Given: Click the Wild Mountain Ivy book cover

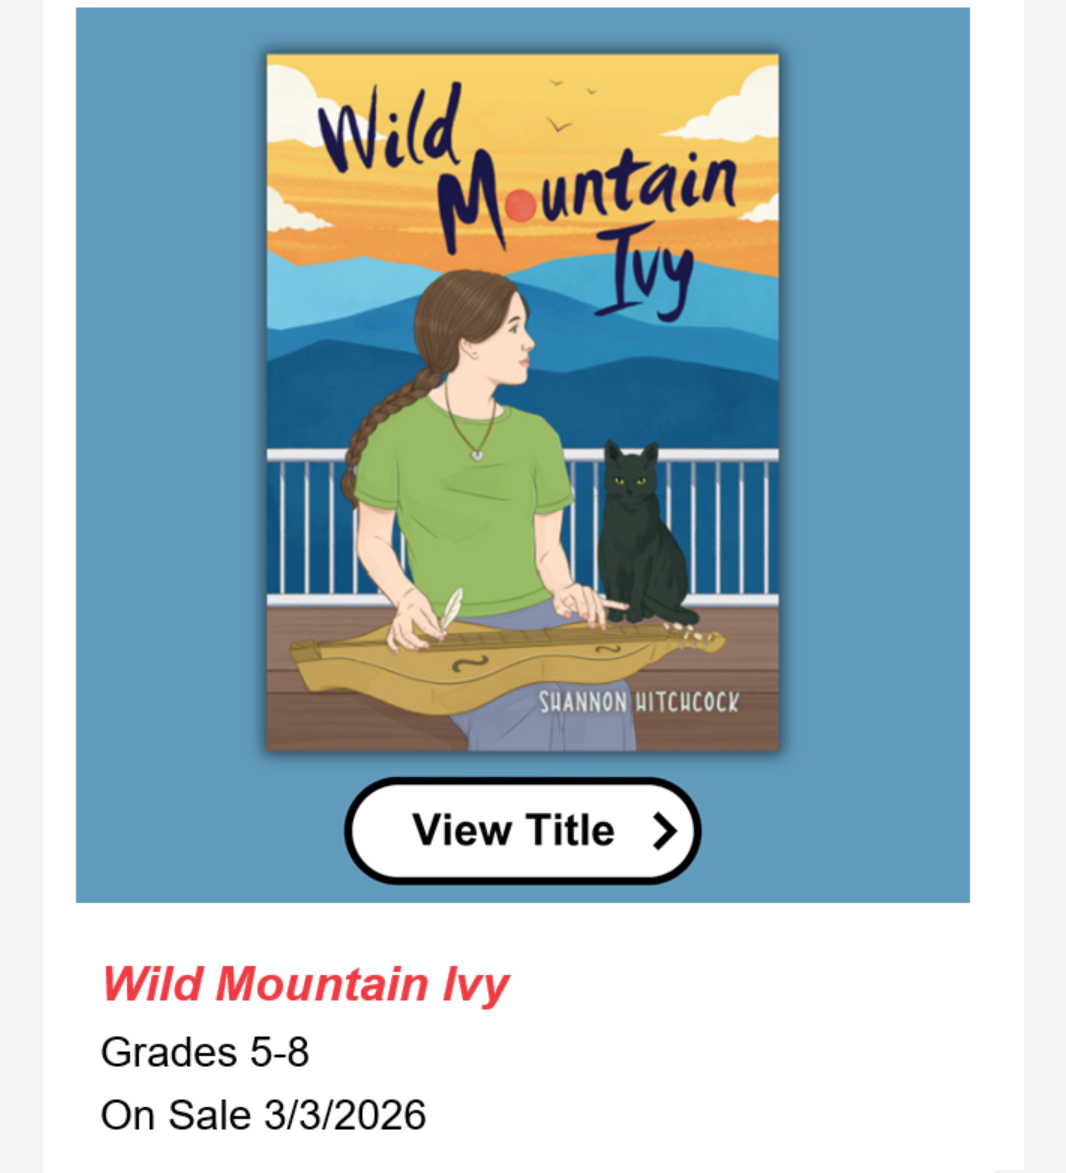Looking at the screenshot, I should coord(522,400).
